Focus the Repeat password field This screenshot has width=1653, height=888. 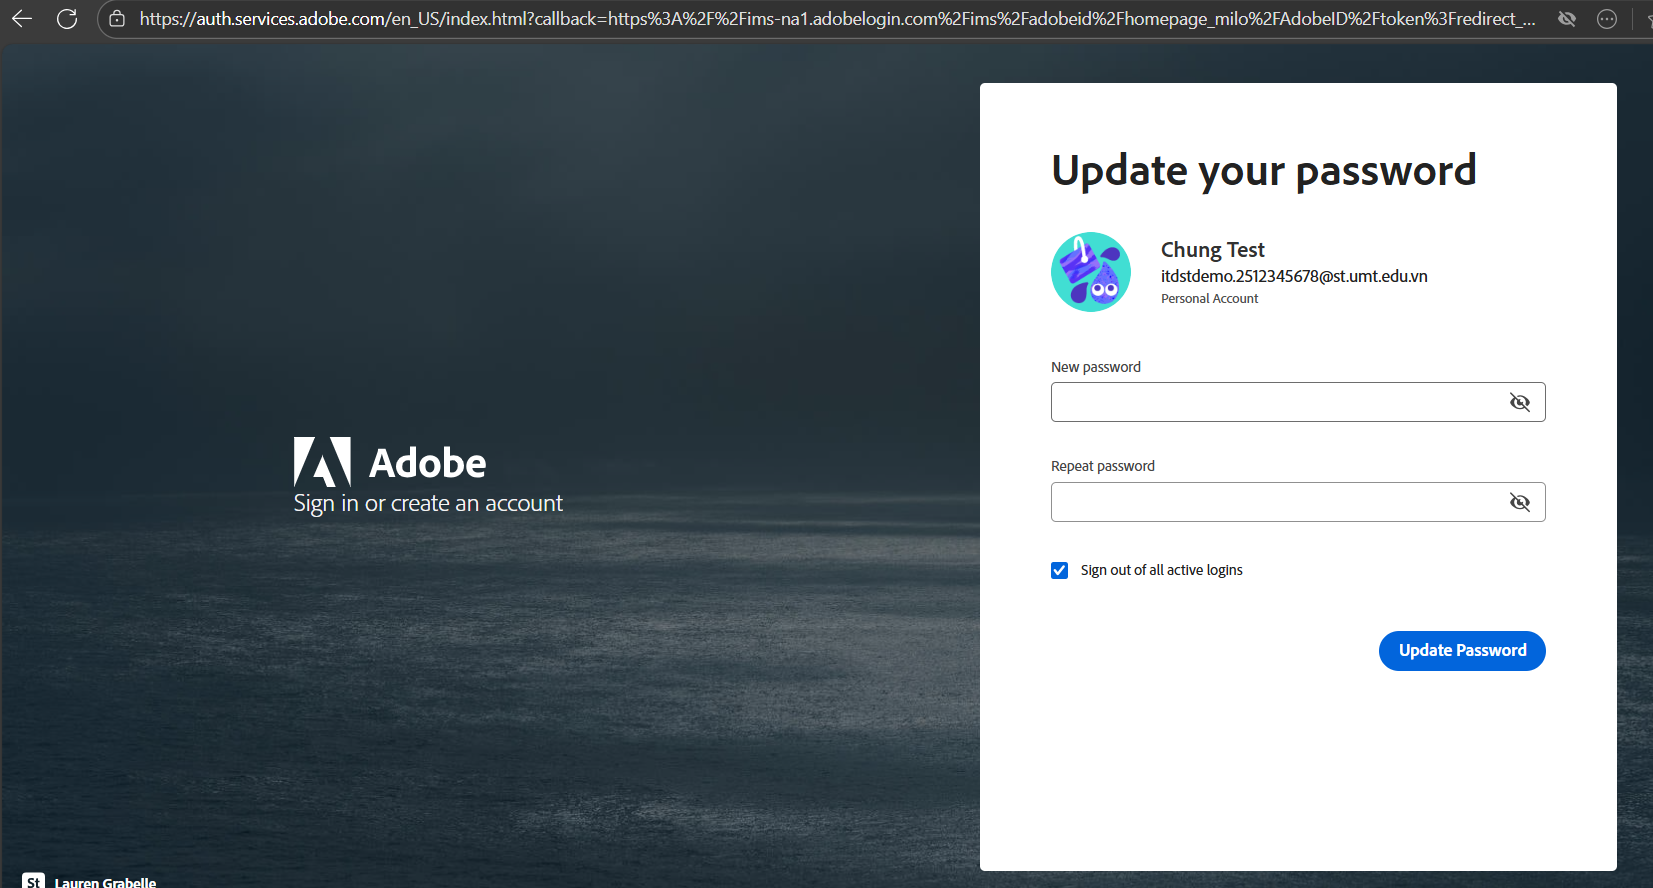coord(1275,502)
